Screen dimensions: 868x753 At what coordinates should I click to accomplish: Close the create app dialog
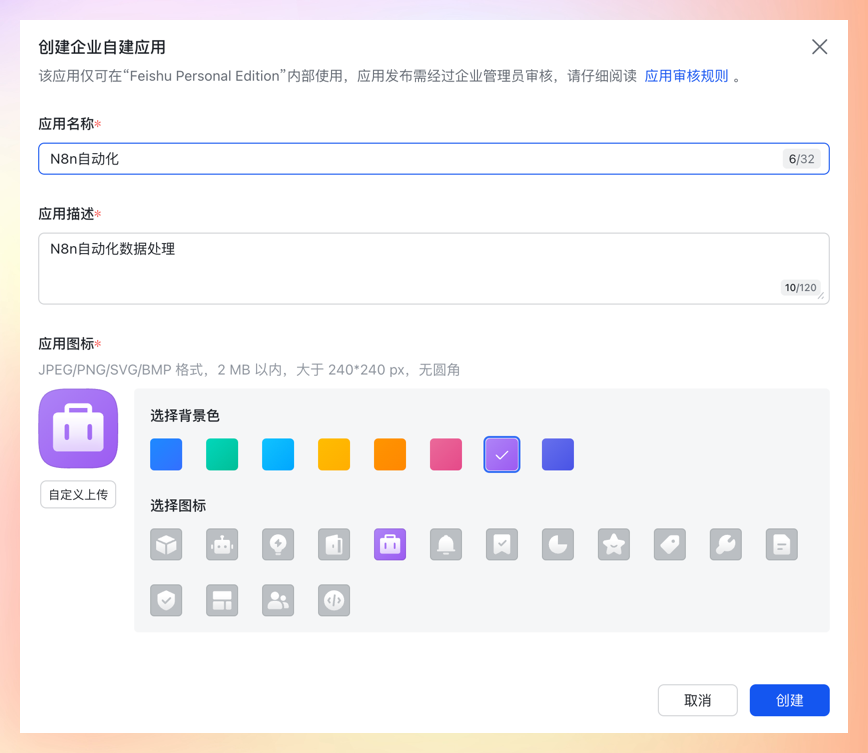[x=819, y=47]
